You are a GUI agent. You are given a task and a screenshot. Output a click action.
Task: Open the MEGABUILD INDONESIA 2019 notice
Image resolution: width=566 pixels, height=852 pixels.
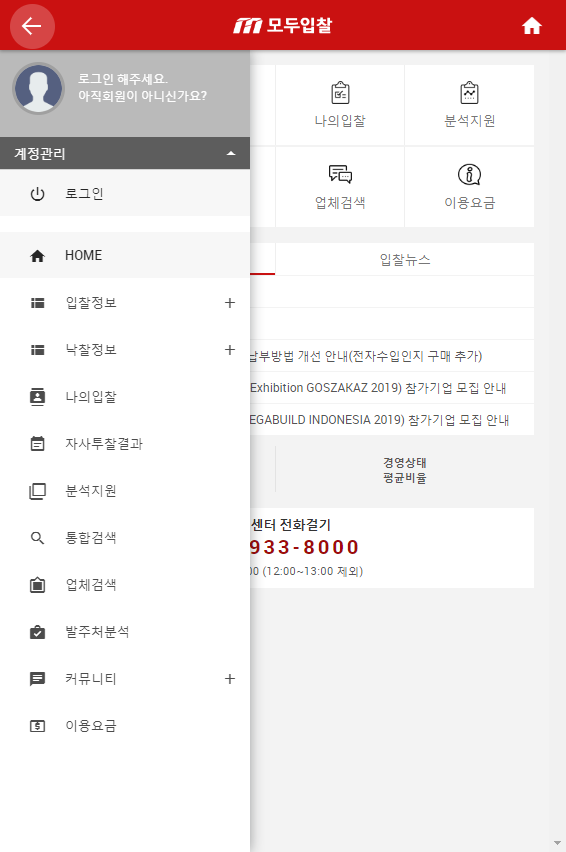(x=379, y=420)
